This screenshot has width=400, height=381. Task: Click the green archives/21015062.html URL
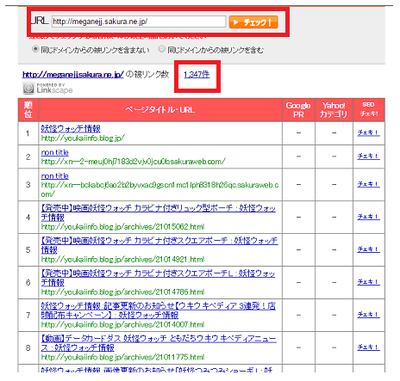(123, 227)
